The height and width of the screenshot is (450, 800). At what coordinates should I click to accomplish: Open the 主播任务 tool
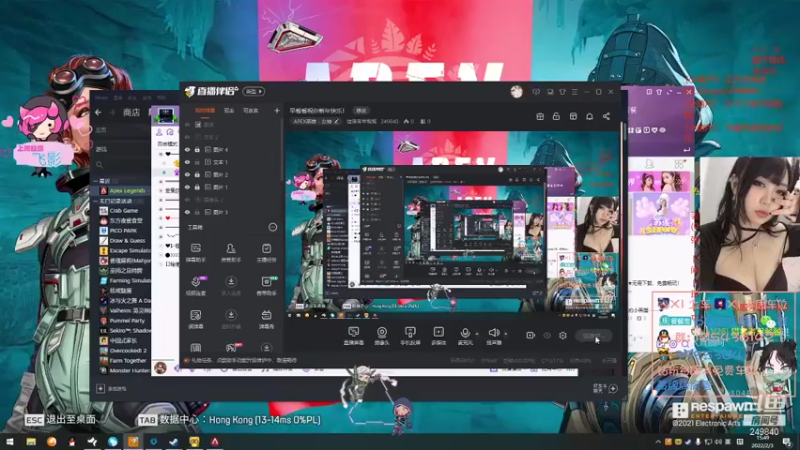tap(266, 252)
